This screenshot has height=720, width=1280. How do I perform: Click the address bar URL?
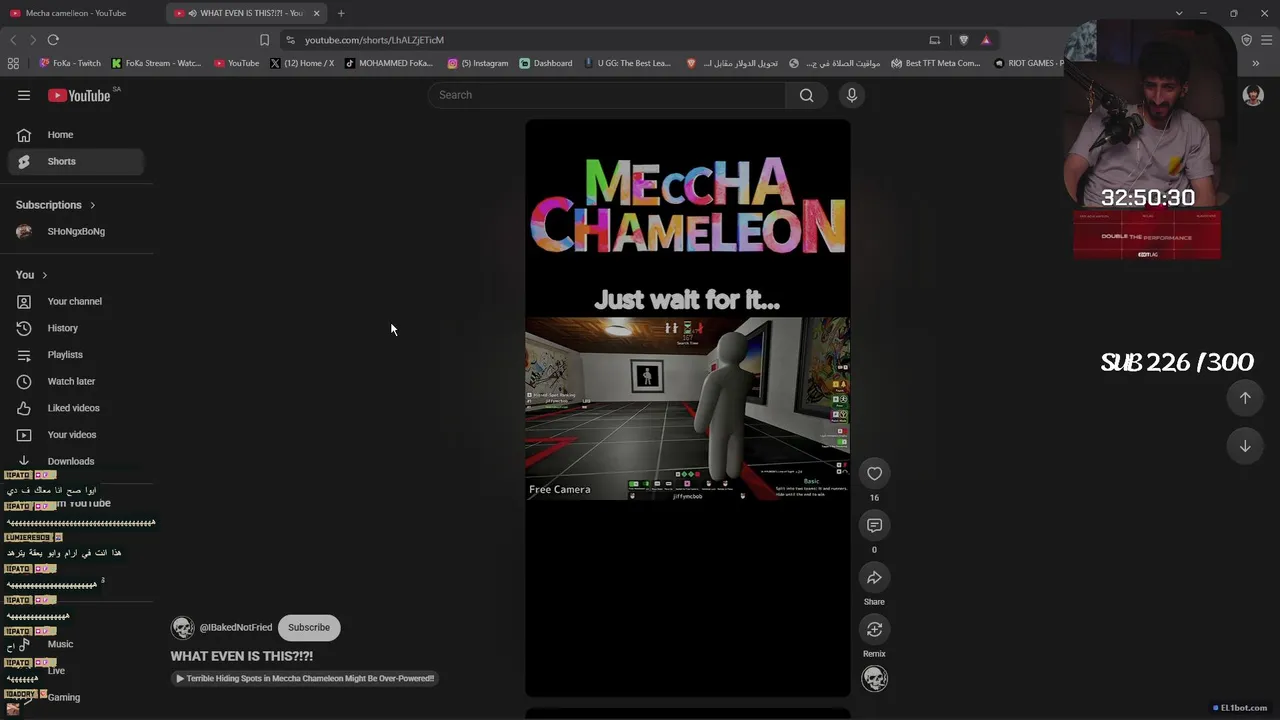point(374,40)
